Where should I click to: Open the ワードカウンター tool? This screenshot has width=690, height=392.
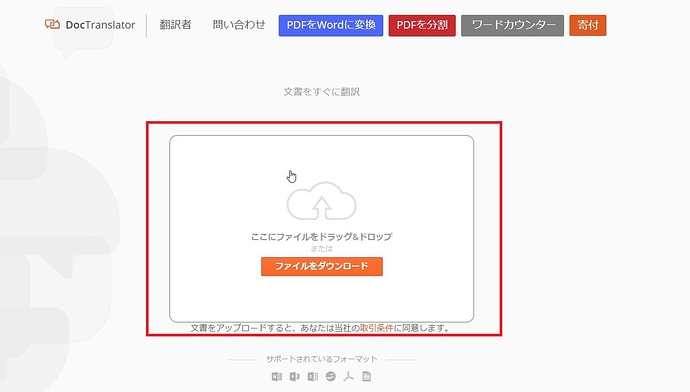pyautogui.click(x=512, y=25)
